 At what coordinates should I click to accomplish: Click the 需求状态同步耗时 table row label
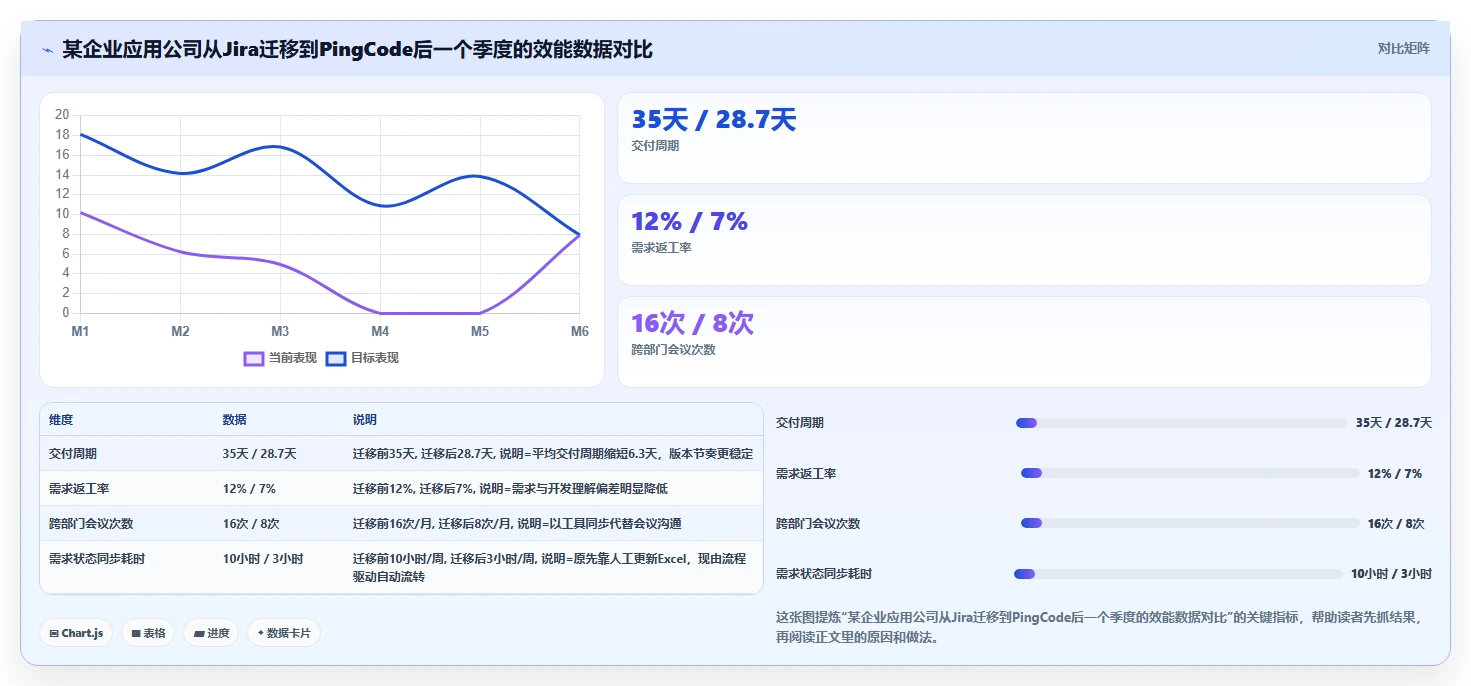coord(97,559)
